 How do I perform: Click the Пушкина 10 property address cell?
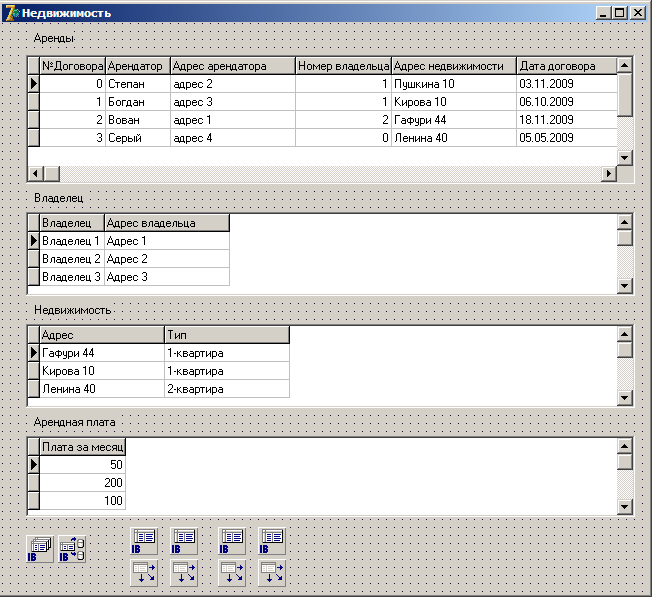pos(454,84)
